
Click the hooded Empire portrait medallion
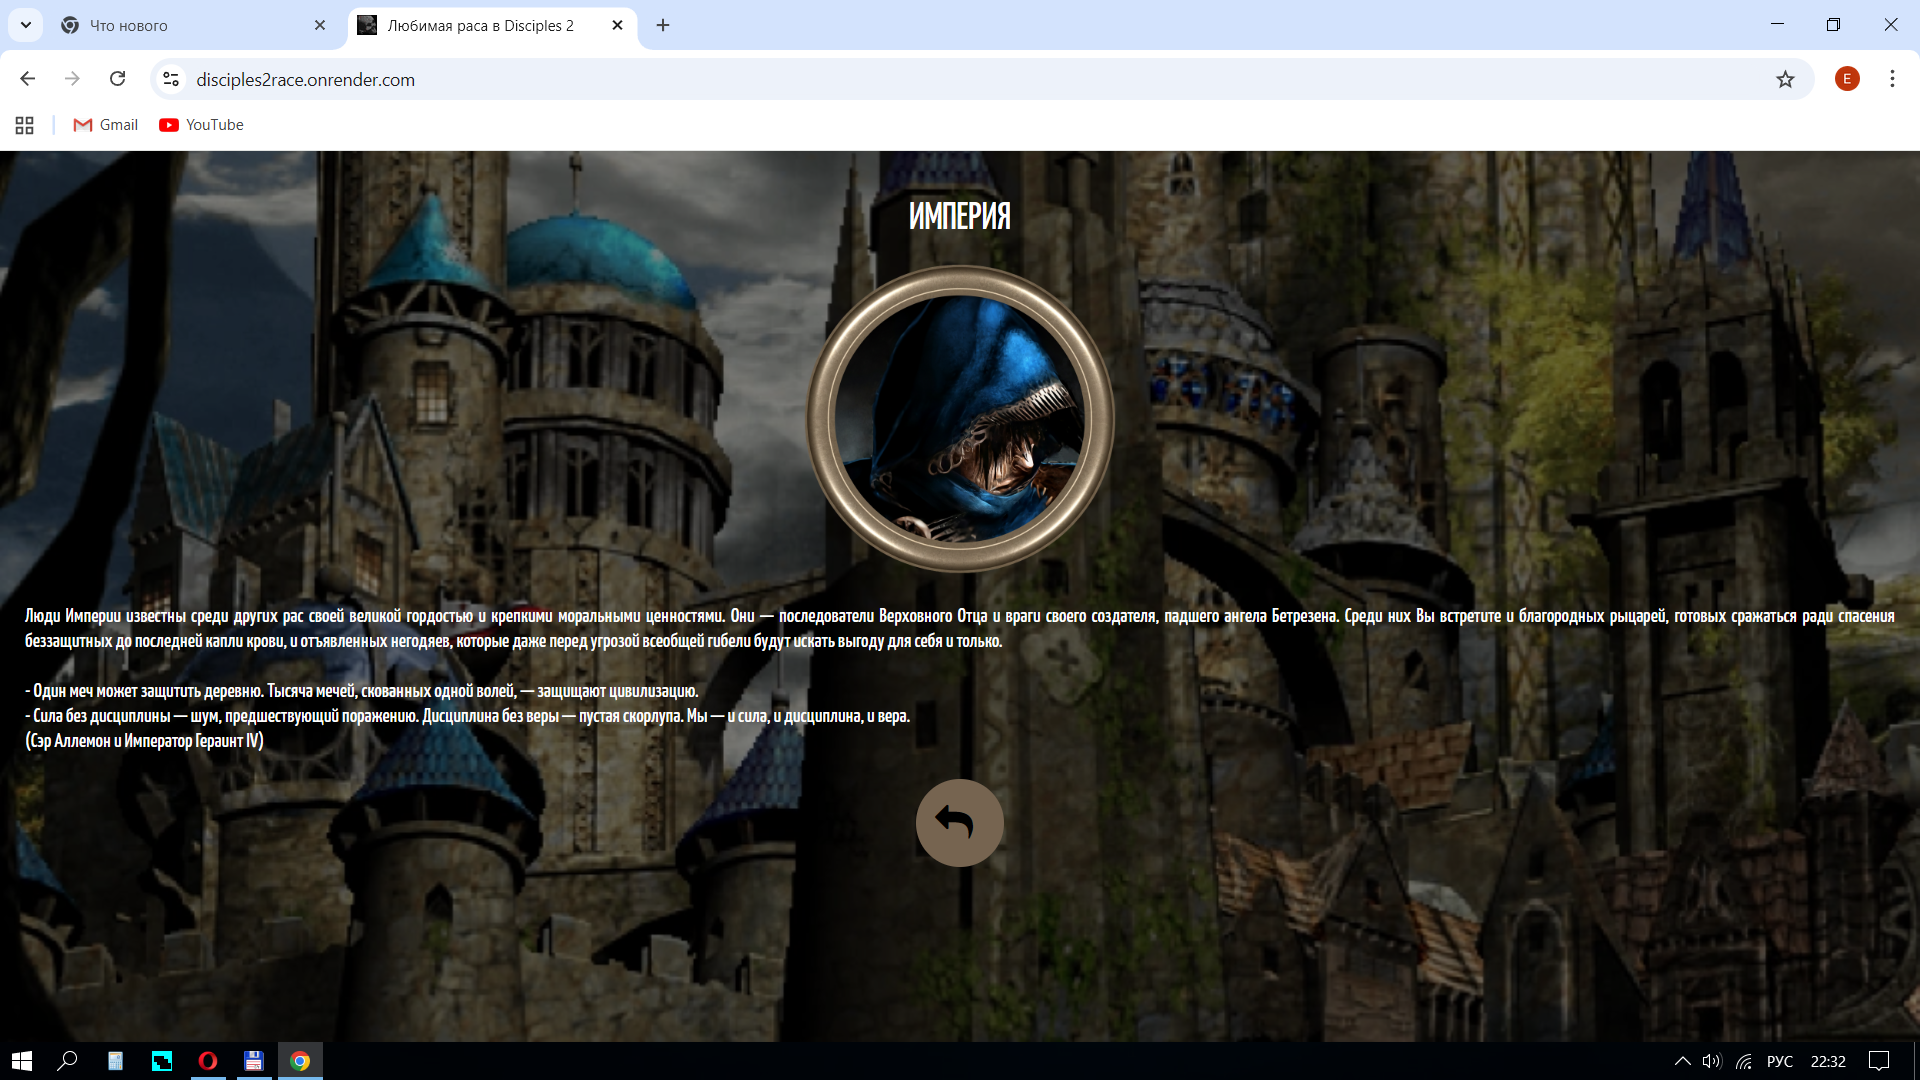(960, 419)
